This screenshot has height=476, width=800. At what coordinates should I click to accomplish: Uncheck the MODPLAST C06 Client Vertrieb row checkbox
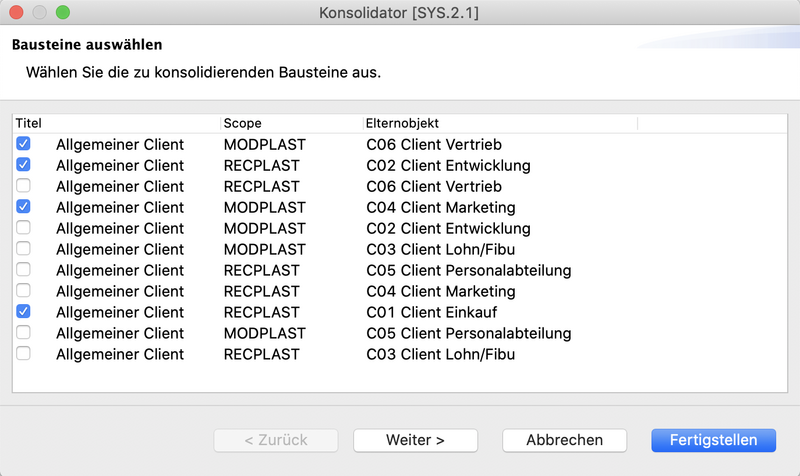tap(23, 143)
